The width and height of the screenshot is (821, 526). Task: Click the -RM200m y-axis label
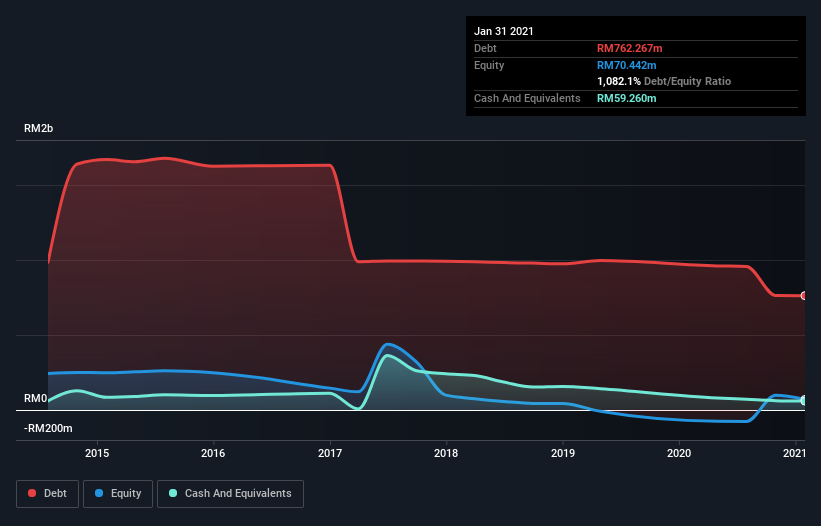click(x=48, y=428)
